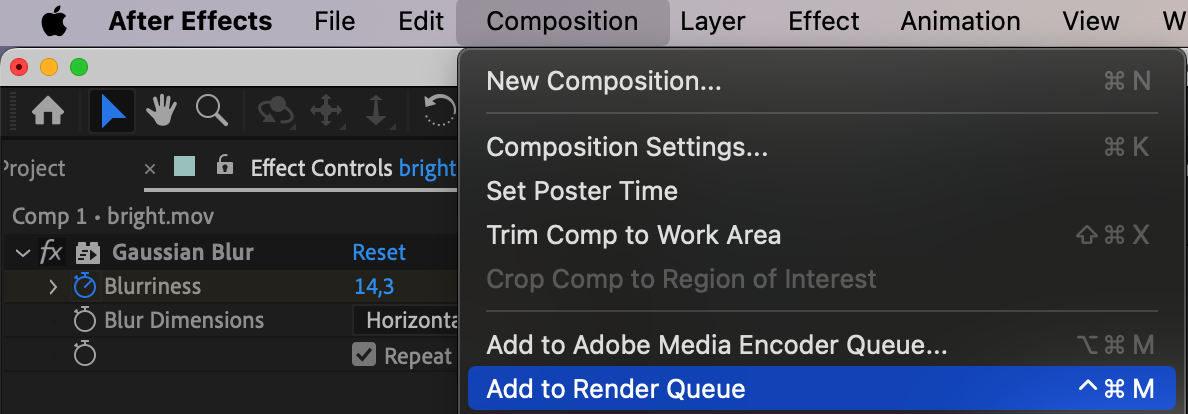Select the Pan camera tool

(x=326, y=112)
